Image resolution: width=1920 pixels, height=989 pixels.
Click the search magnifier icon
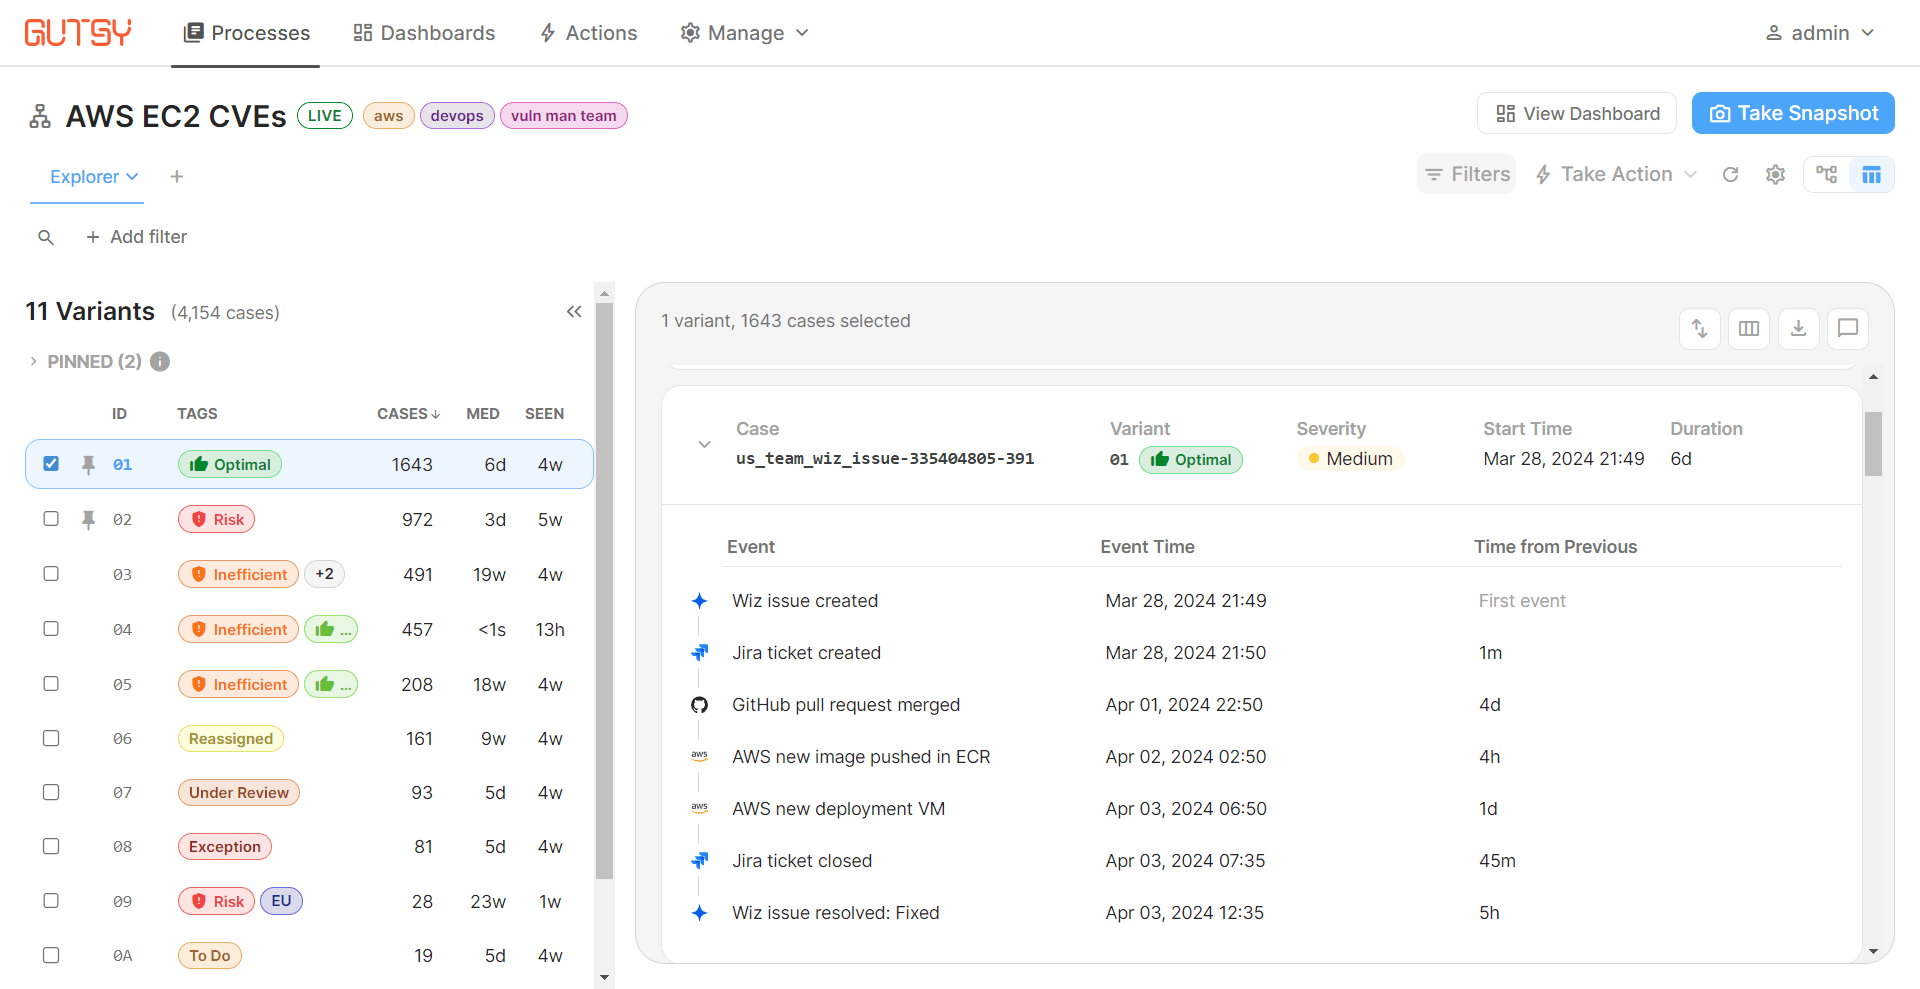click(46, 237)
